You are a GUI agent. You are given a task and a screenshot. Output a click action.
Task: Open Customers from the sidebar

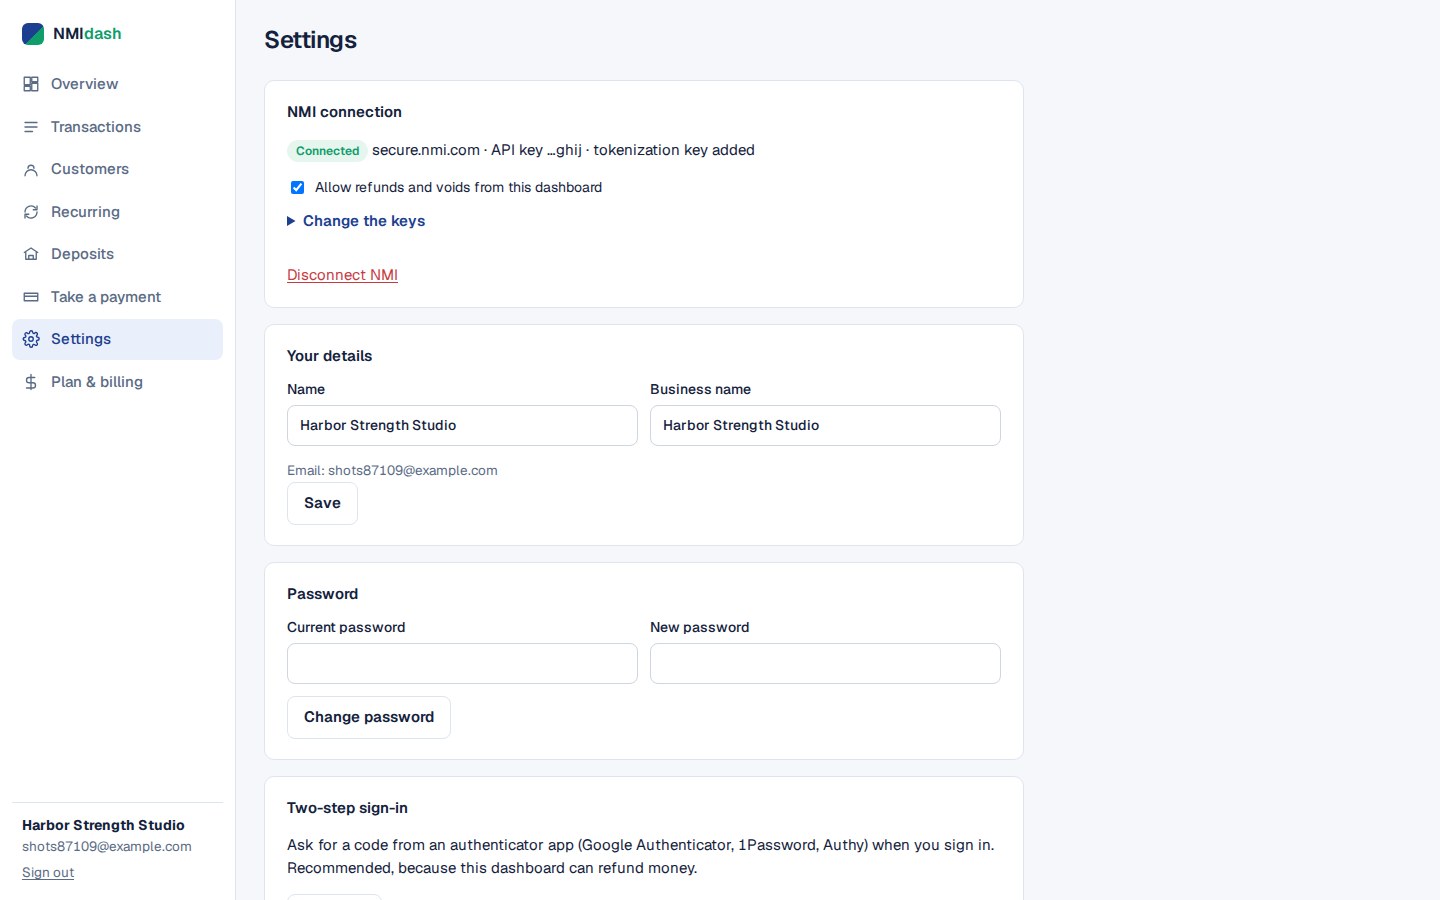pyautogui.click(x=117, y=169)
